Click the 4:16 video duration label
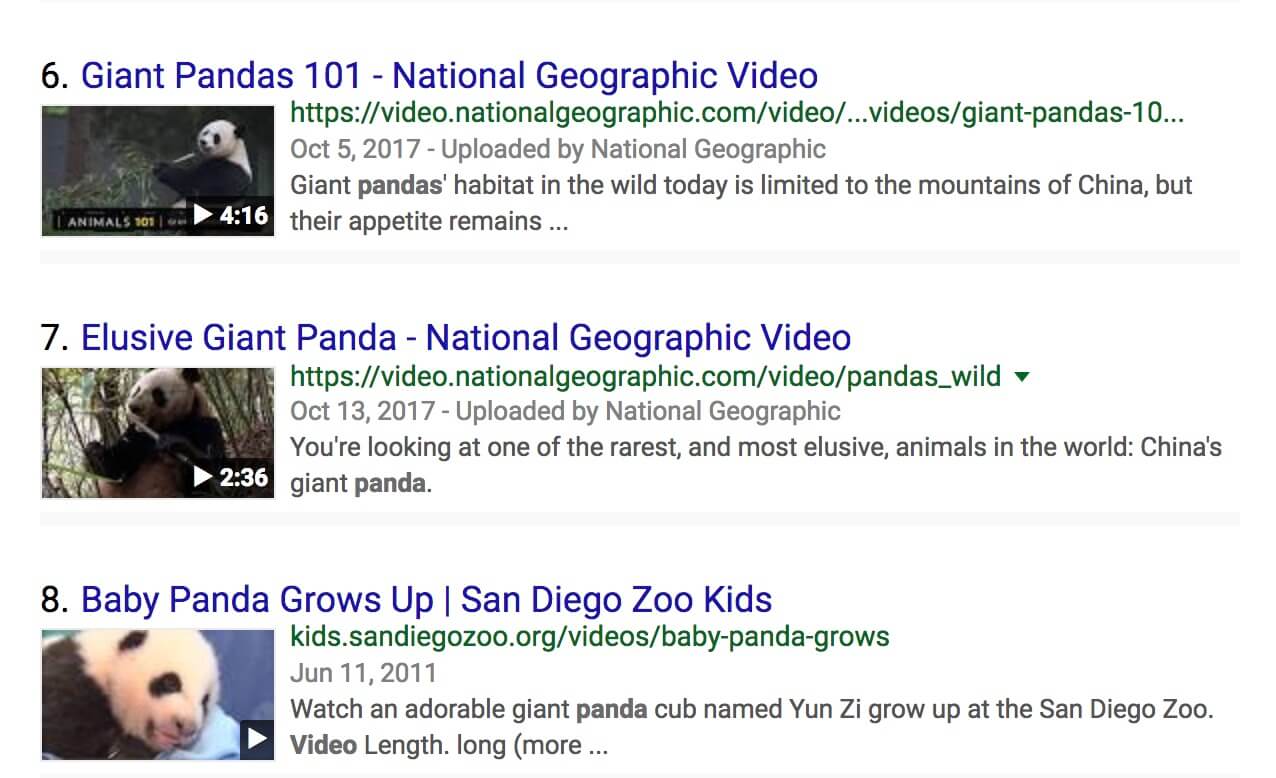 pos(243,215)
